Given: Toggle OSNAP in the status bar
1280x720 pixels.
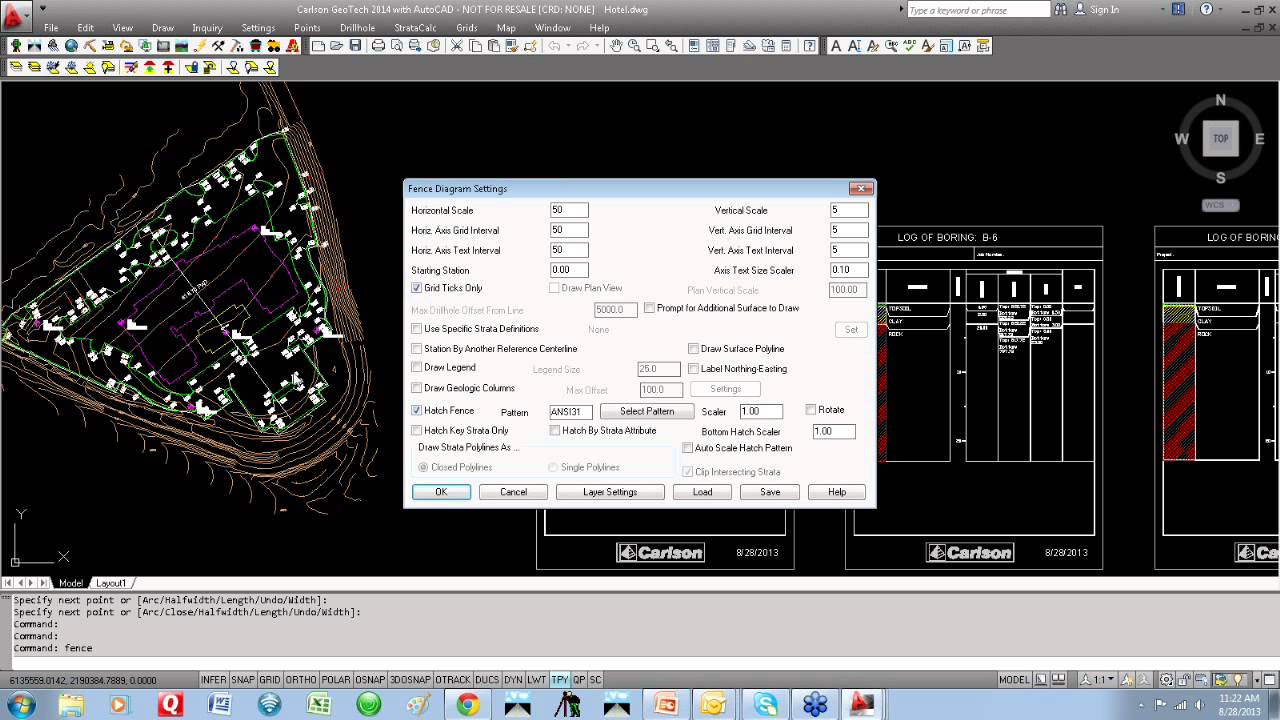Looking at the screenshot, I should coord(370,680).
